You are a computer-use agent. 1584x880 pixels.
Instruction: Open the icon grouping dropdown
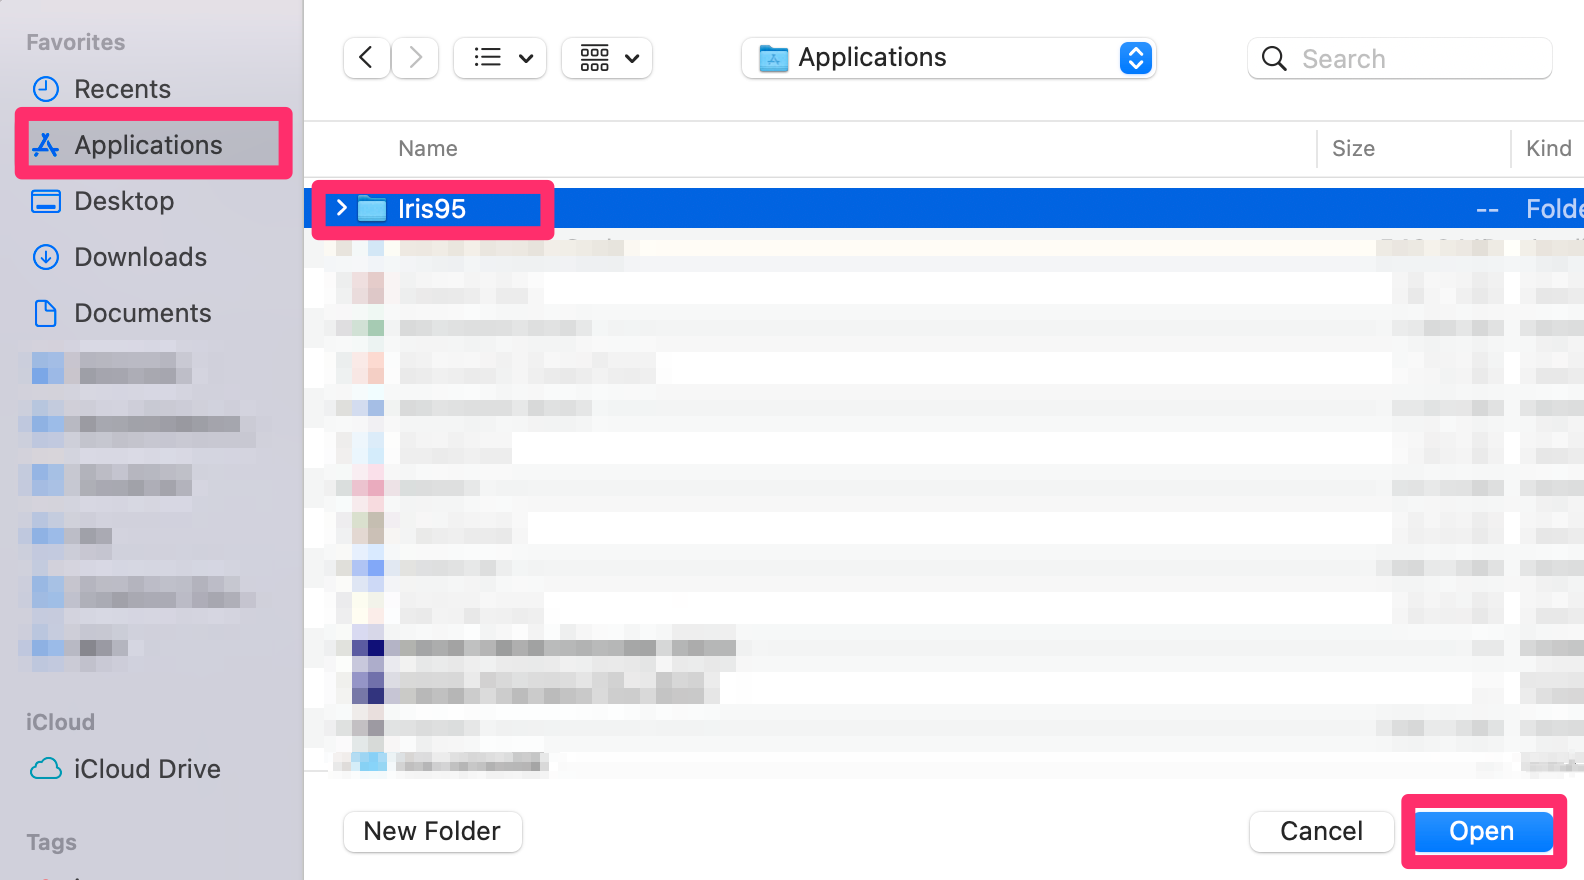click(607, 58)
